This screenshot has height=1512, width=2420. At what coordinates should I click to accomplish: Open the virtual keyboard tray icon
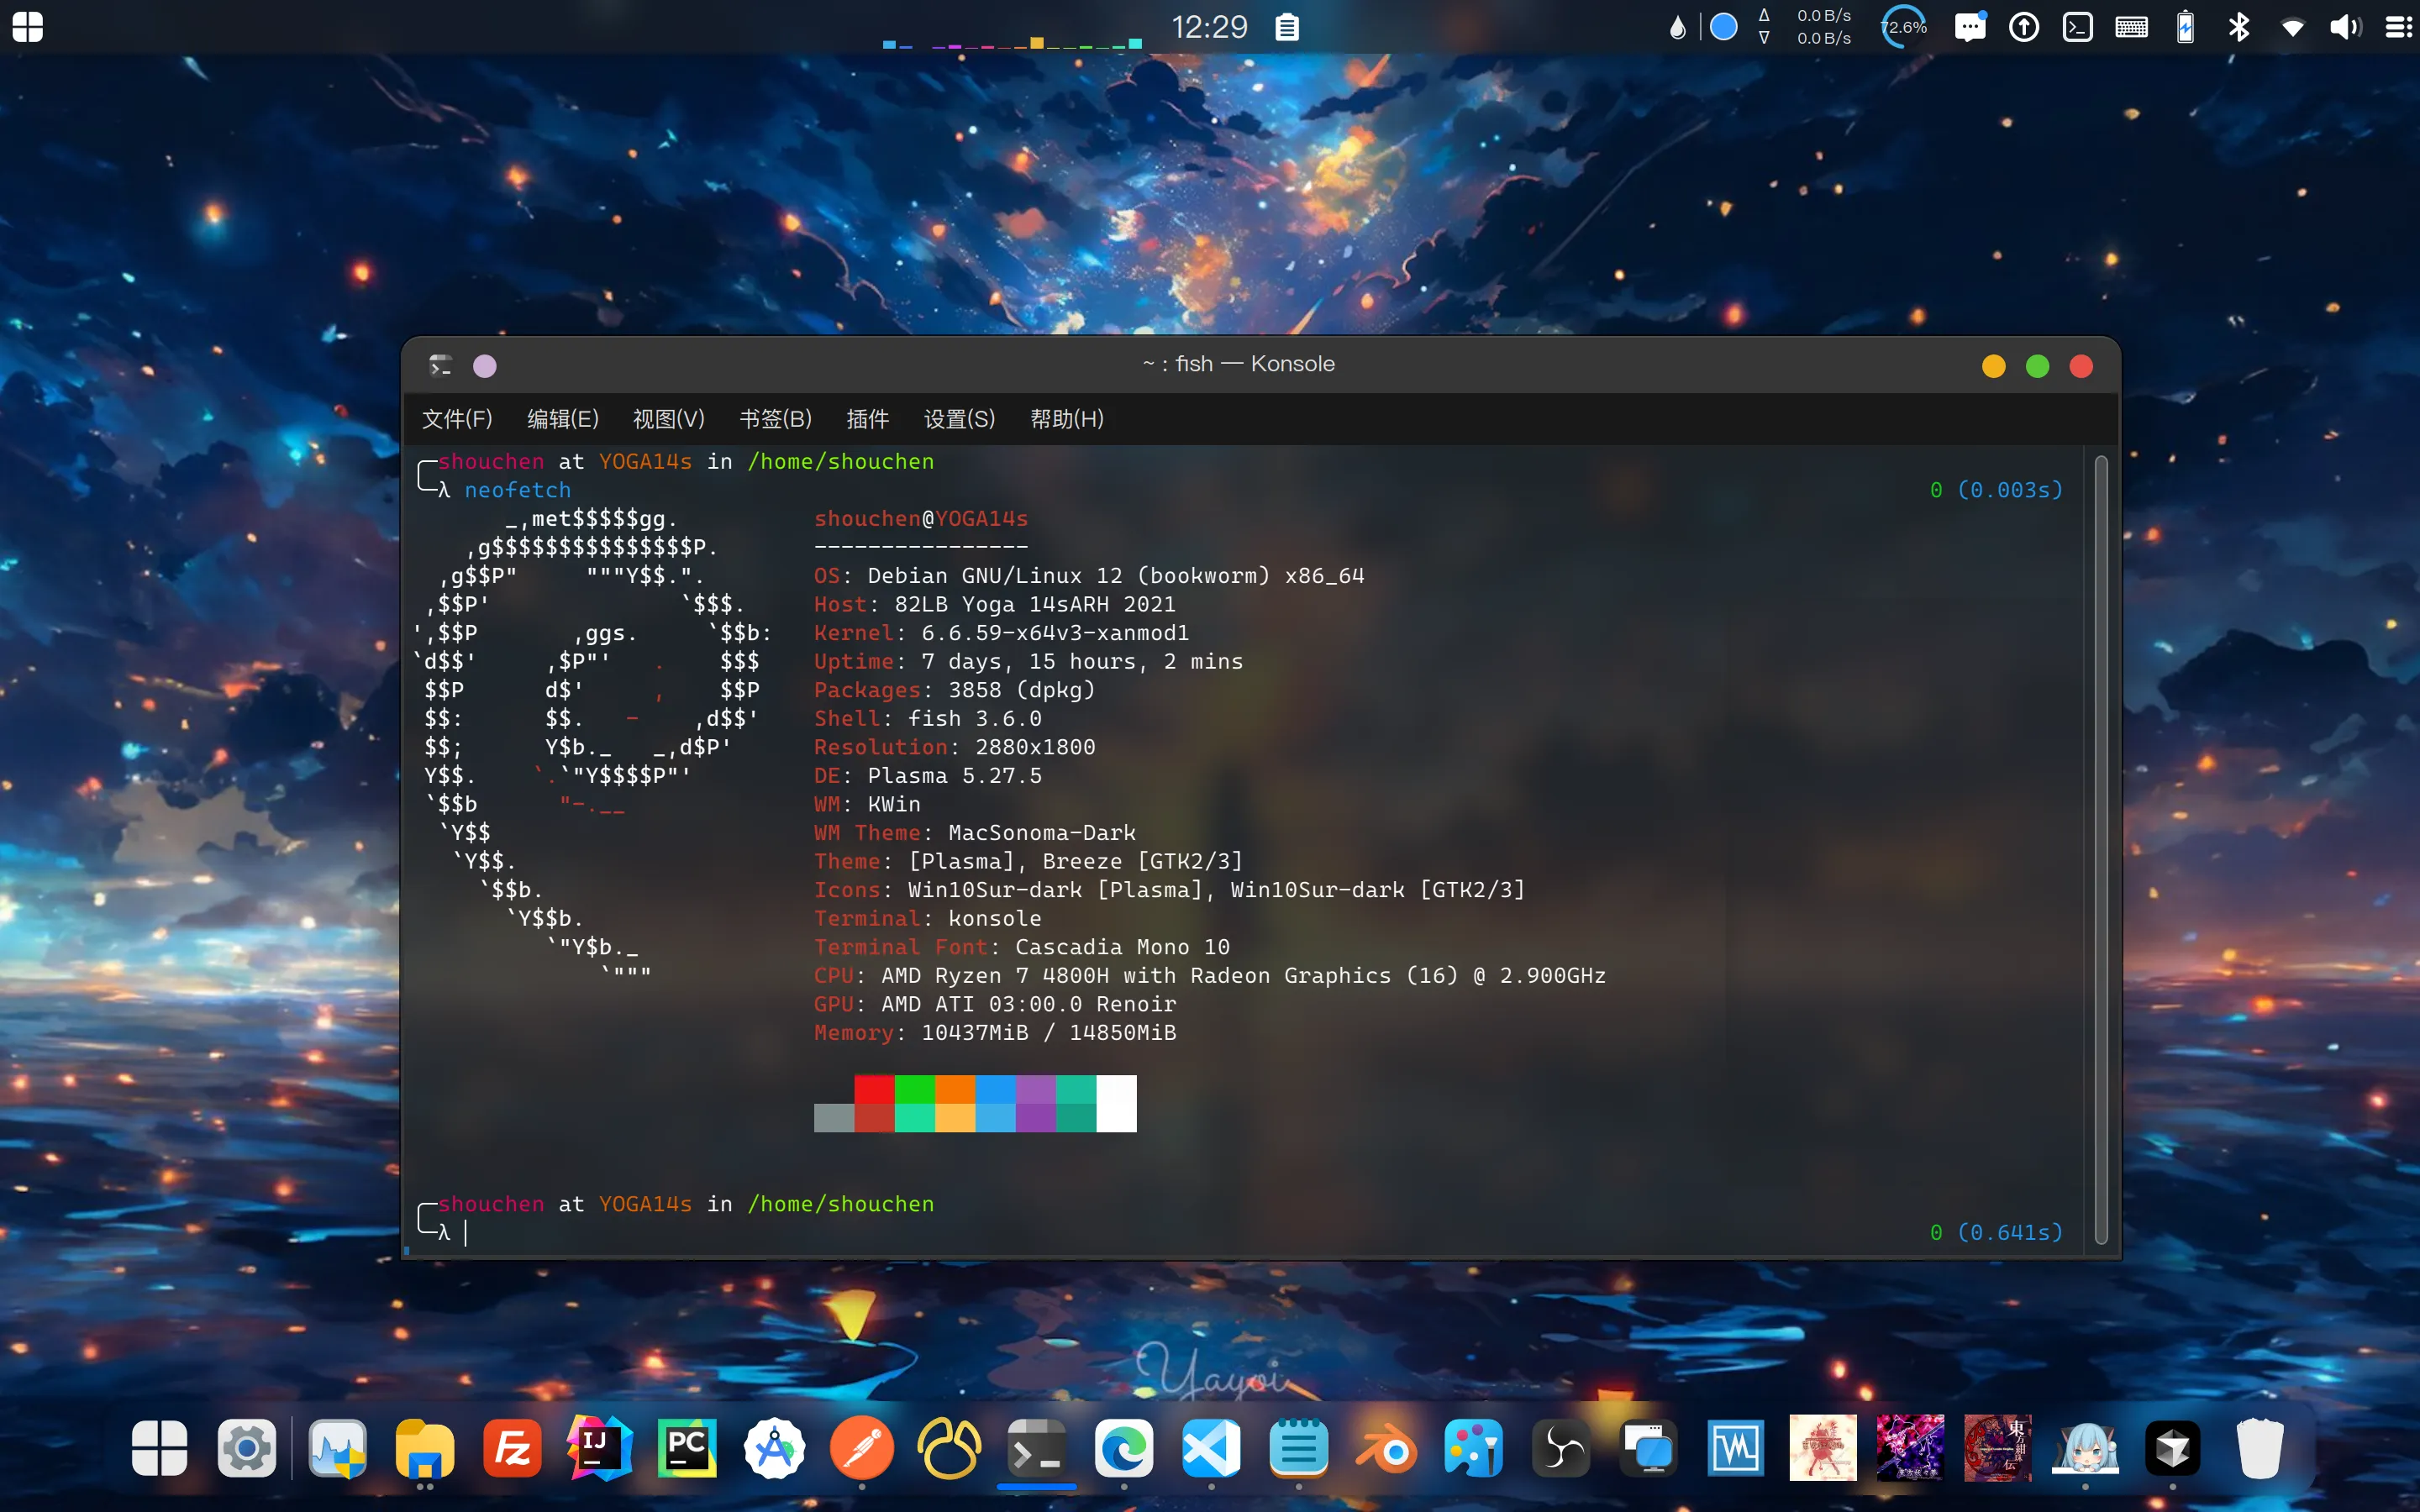2132,27
